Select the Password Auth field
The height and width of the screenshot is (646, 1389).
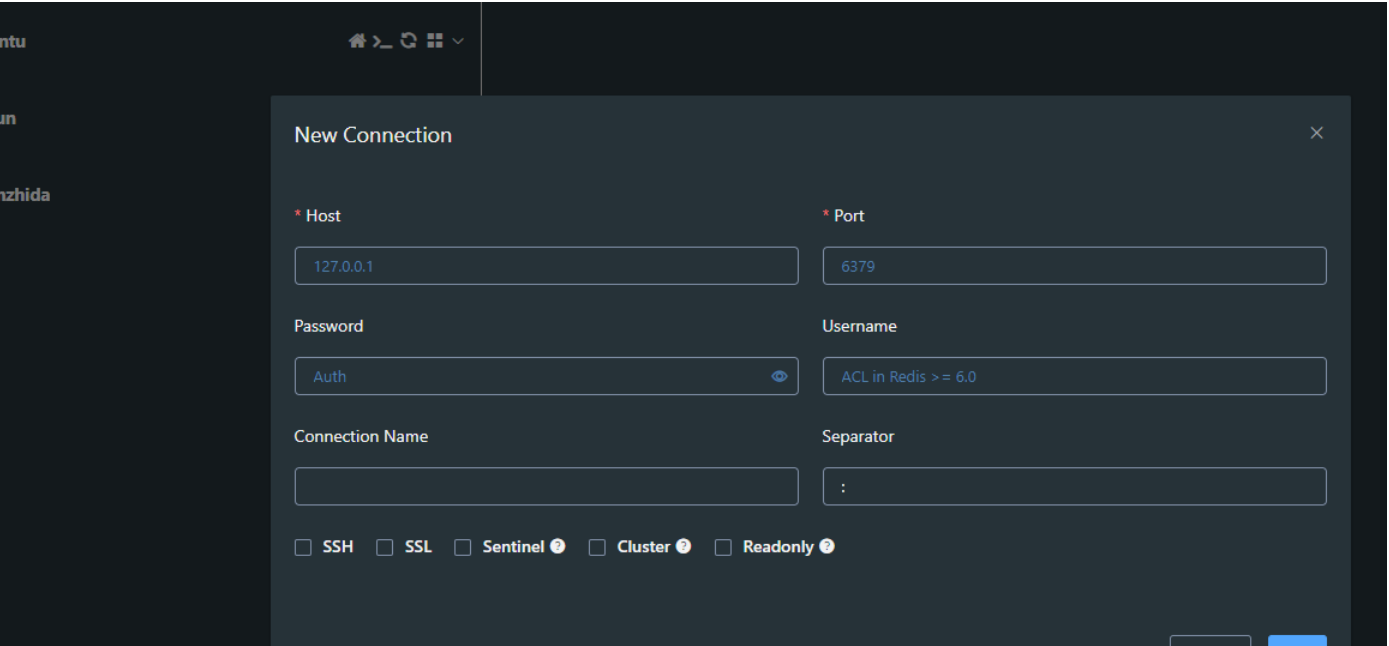tap(530, 376)
